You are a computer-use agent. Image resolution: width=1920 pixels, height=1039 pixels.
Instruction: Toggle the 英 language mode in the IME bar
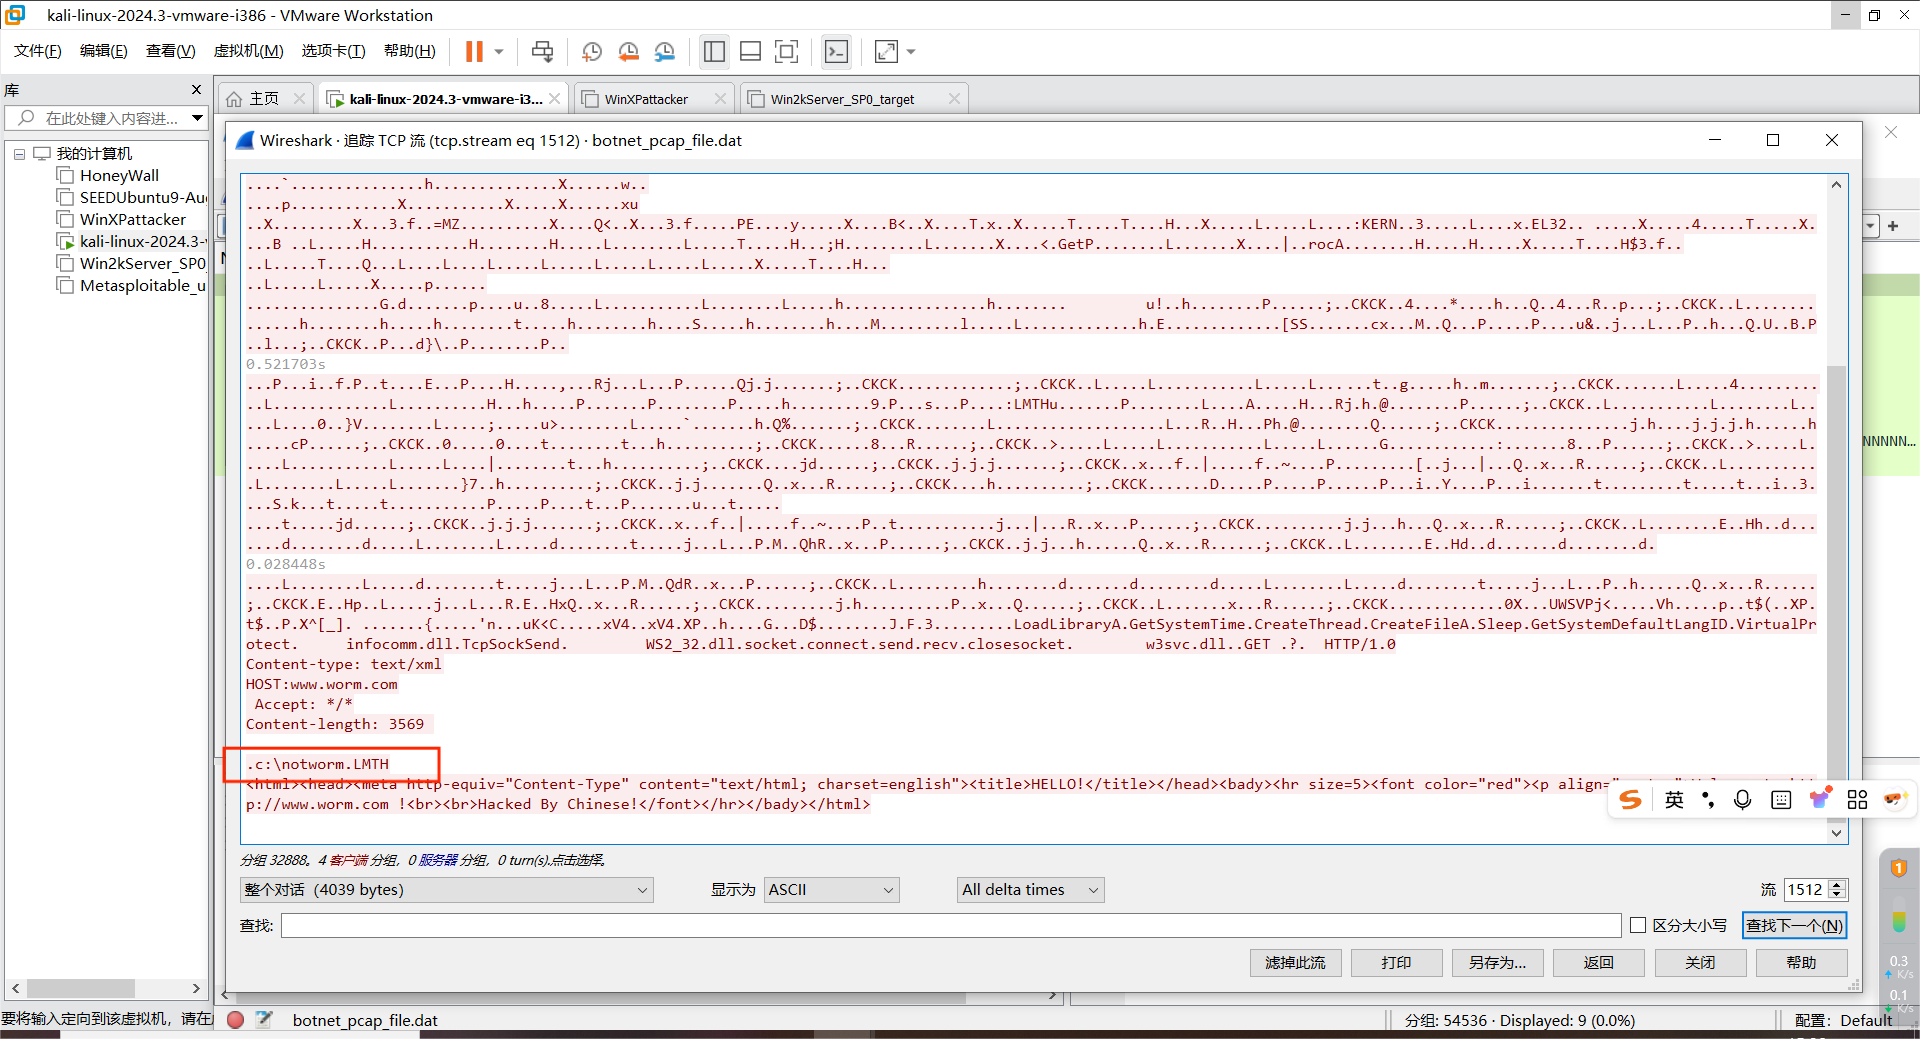[1674, 800]
